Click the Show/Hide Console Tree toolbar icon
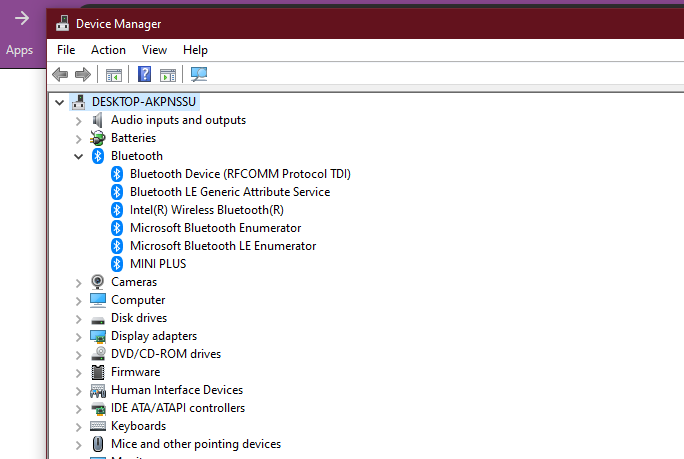684x459 pixels. click(x=114, y=75)
